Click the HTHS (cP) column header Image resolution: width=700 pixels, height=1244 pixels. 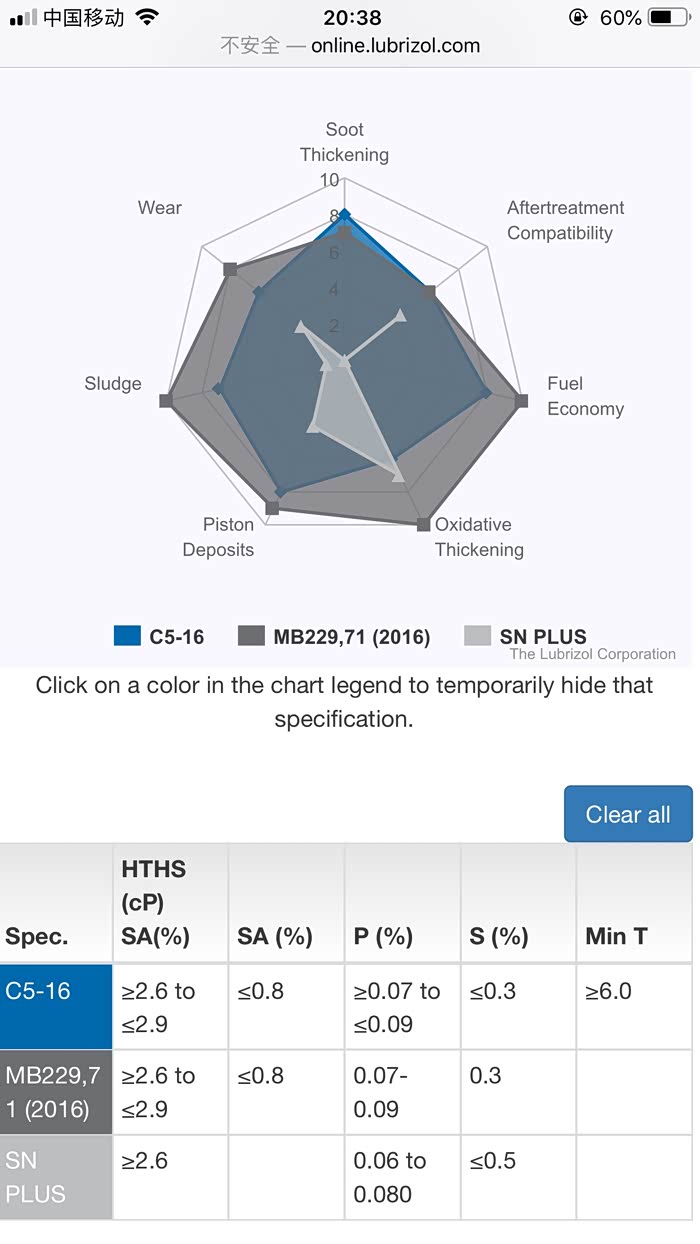click(x=170, y=903)
